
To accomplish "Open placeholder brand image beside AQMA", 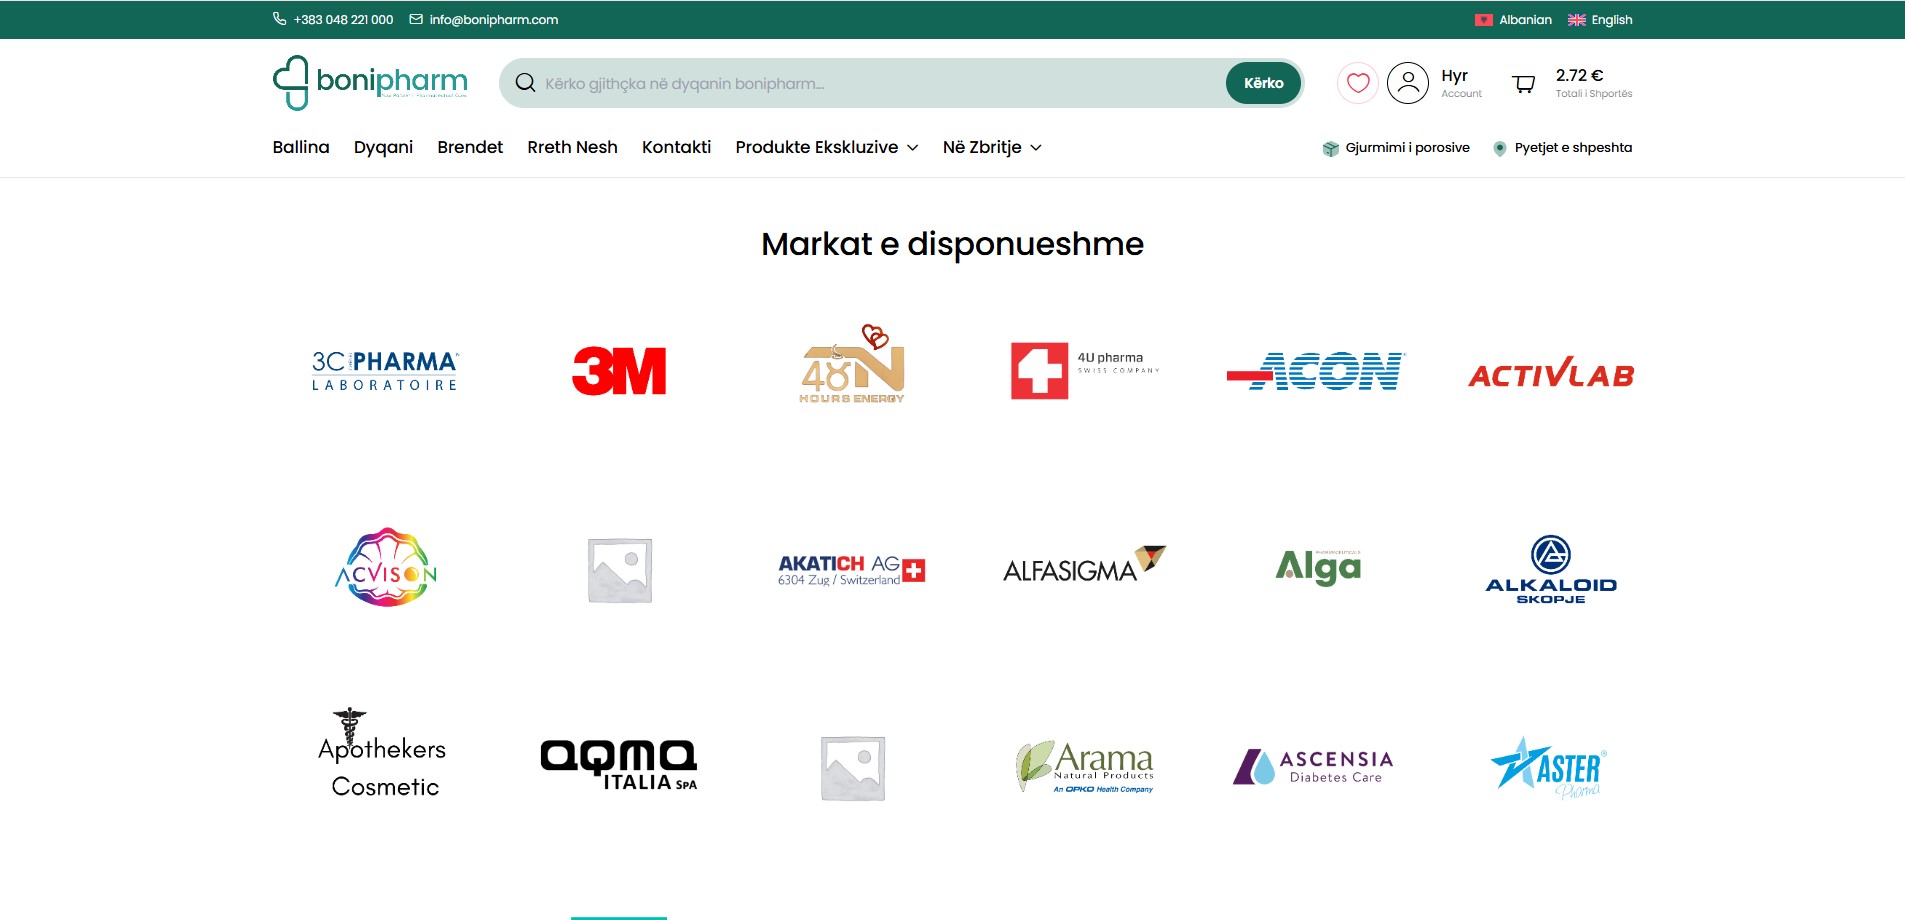I will click(852, 768).
